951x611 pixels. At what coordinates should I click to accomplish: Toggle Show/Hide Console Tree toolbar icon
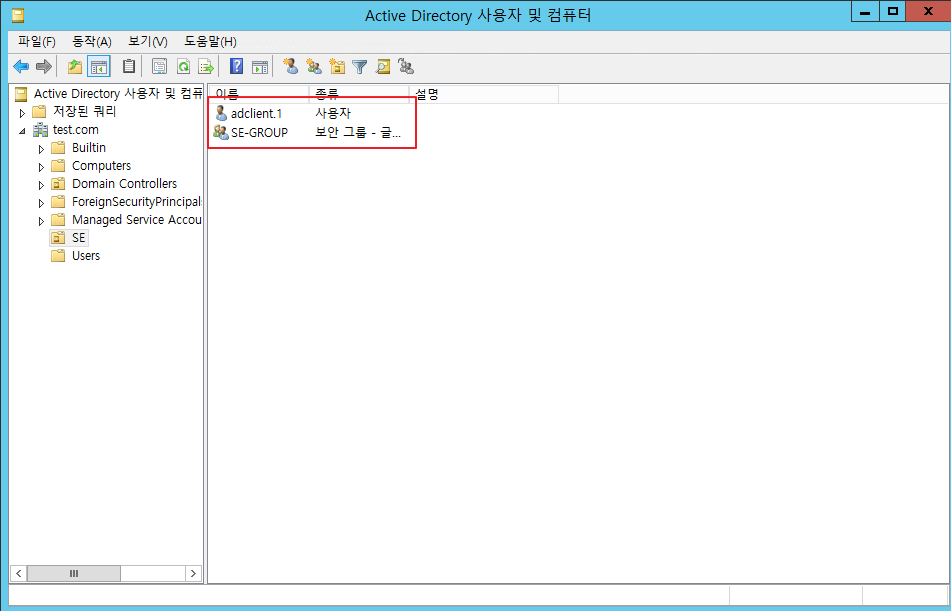[x=98, y=67]
